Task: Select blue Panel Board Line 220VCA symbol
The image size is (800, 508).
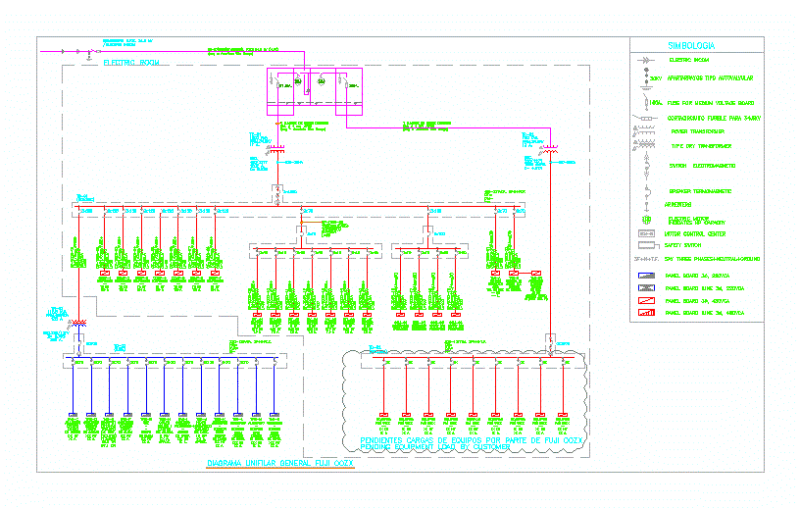Action: 646,288
